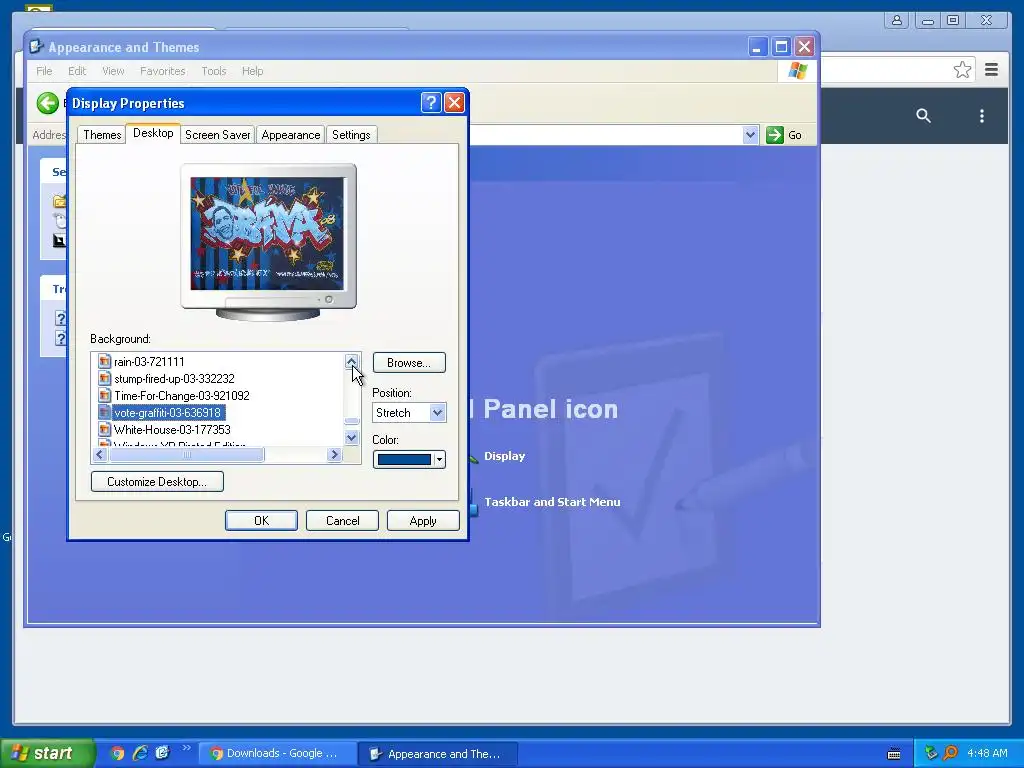Open the Edit menu
The height and width of the screenshot is (768, 1024).
point(77,71)
